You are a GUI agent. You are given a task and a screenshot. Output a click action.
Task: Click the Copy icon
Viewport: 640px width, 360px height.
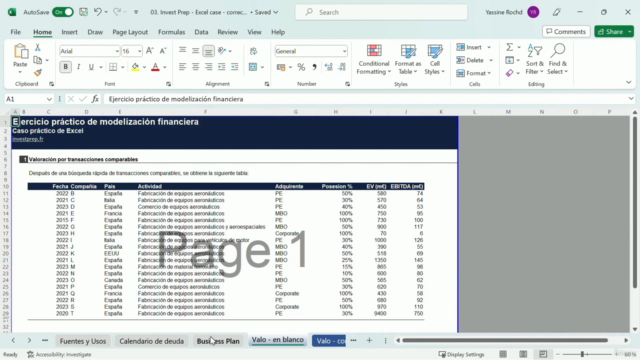(x=38, y=60)
